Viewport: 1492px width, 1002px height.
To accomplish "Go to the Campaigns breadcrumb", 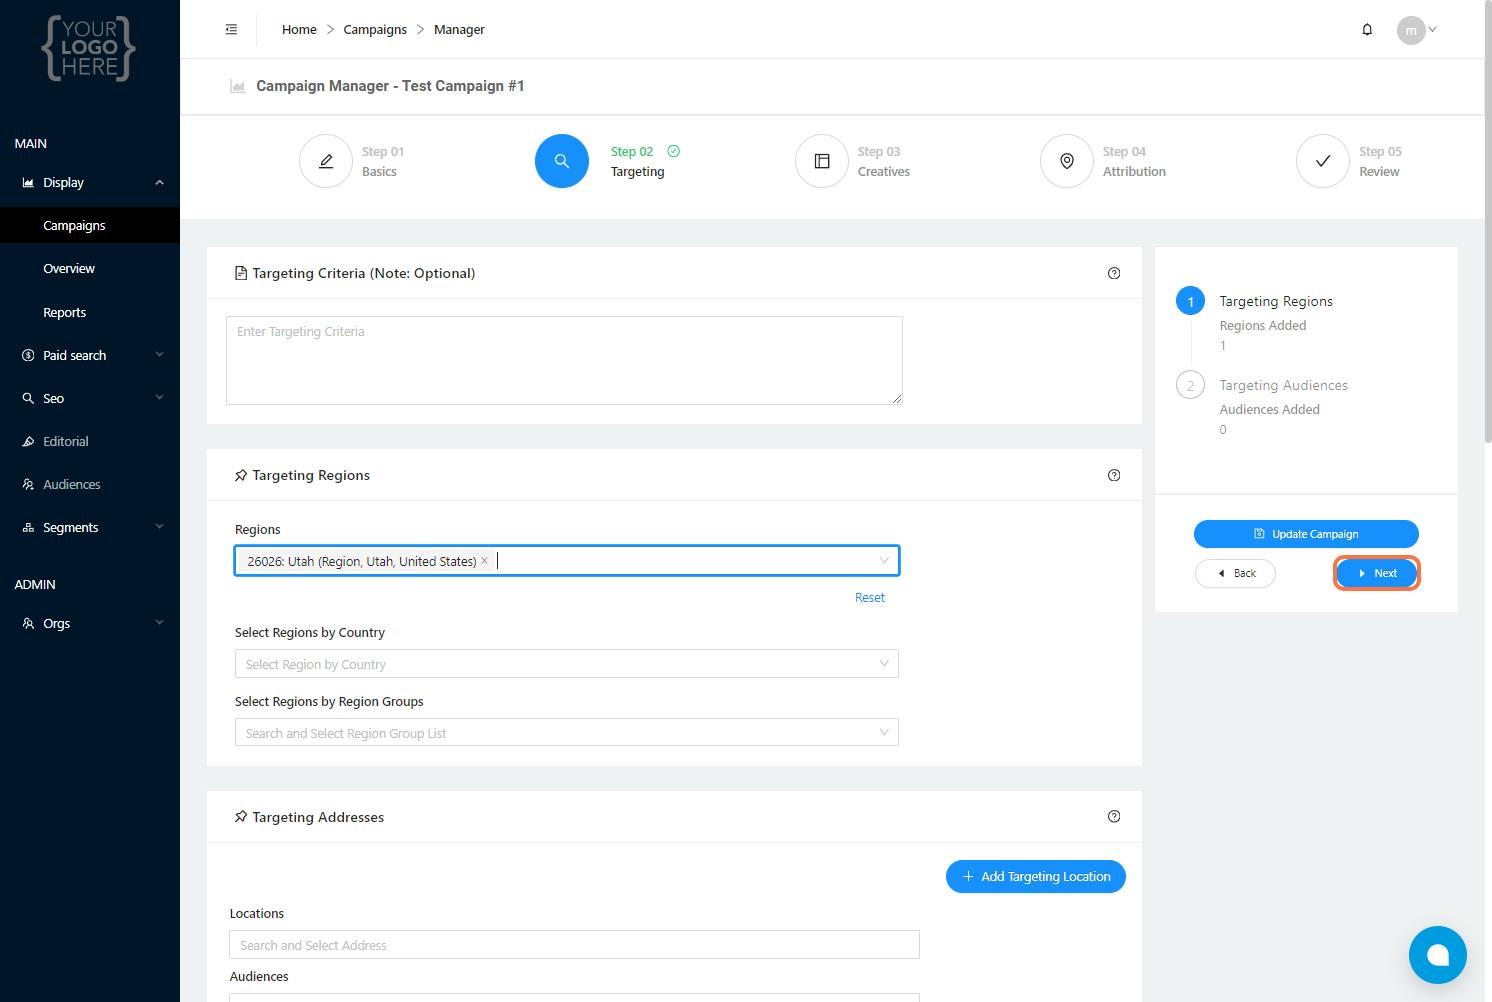I will (x=375, y=30).
